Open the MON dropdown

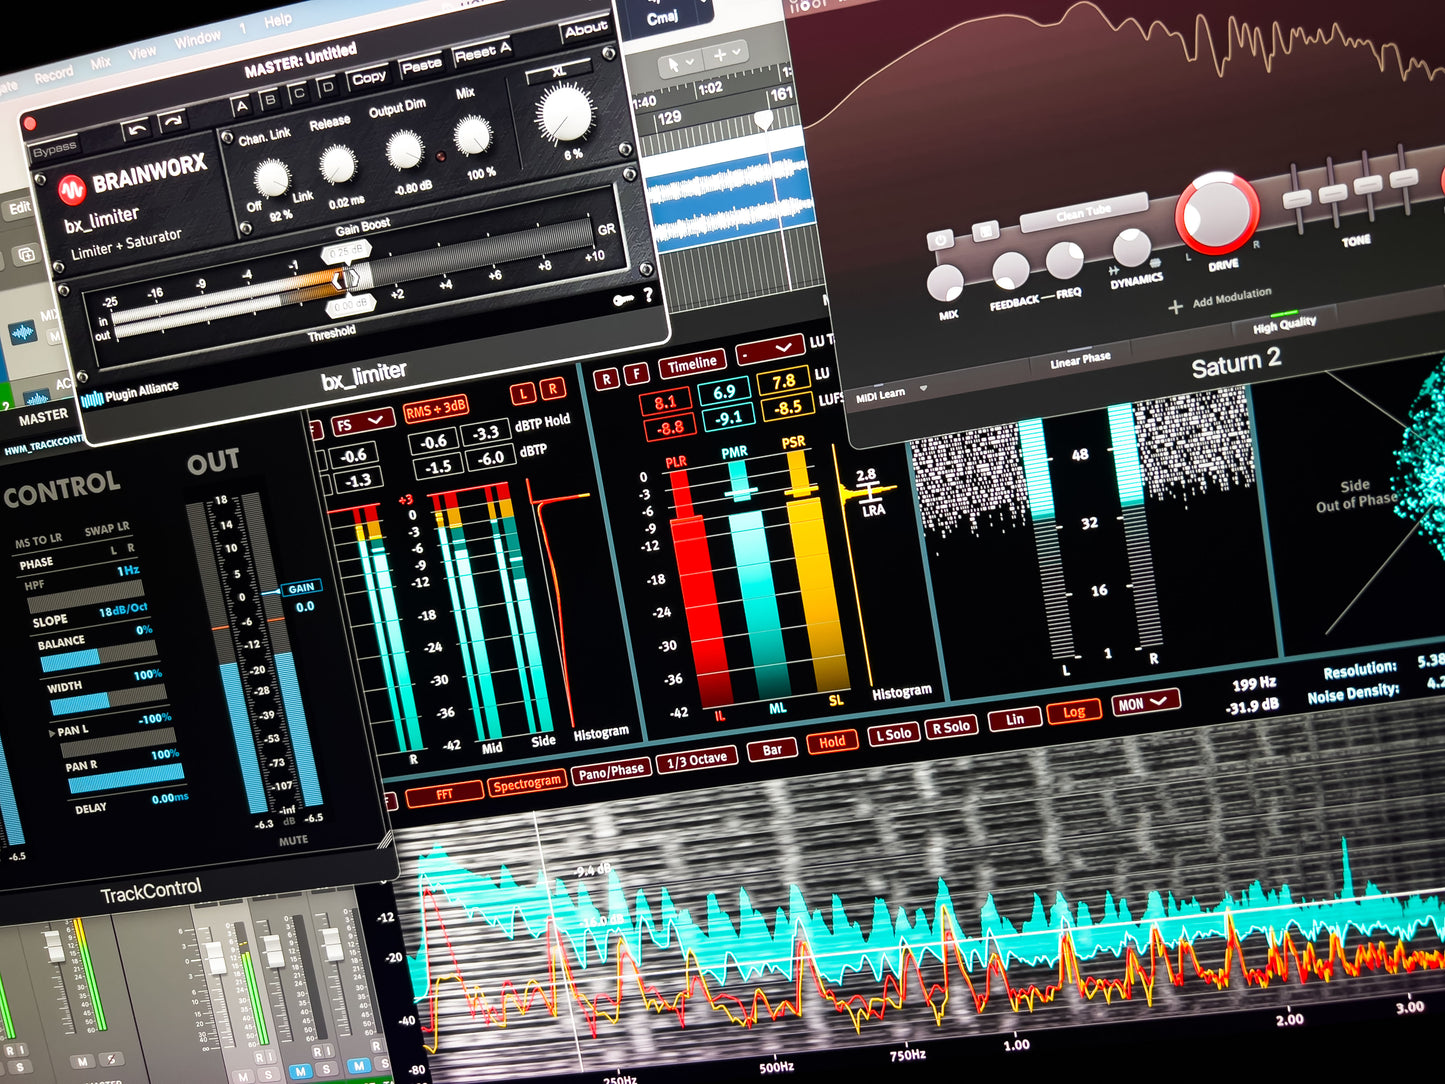(1144, 703)
